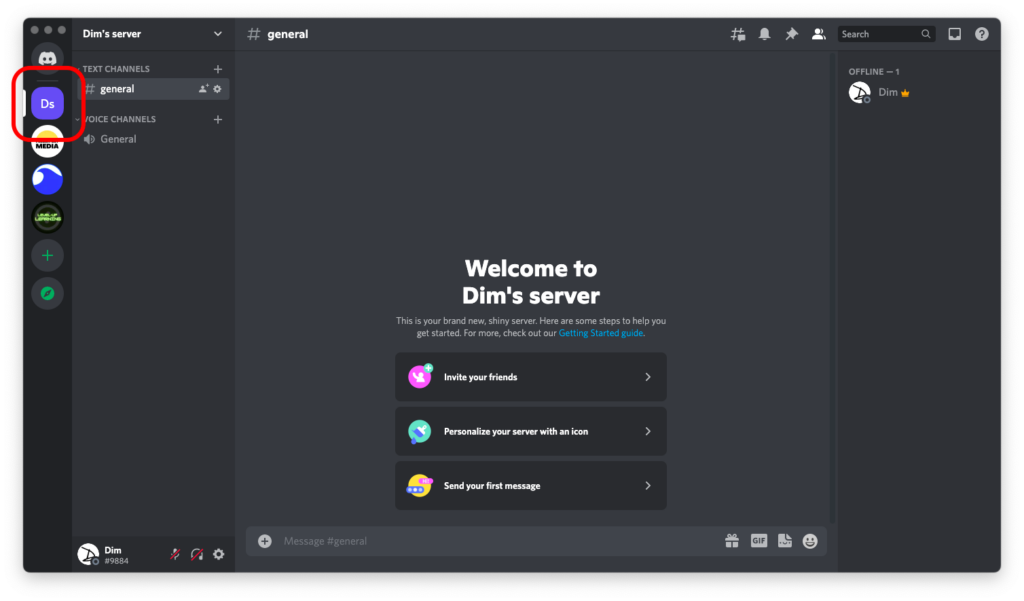
Task: Click arrow on Send your first message
Action: (648, 485)
